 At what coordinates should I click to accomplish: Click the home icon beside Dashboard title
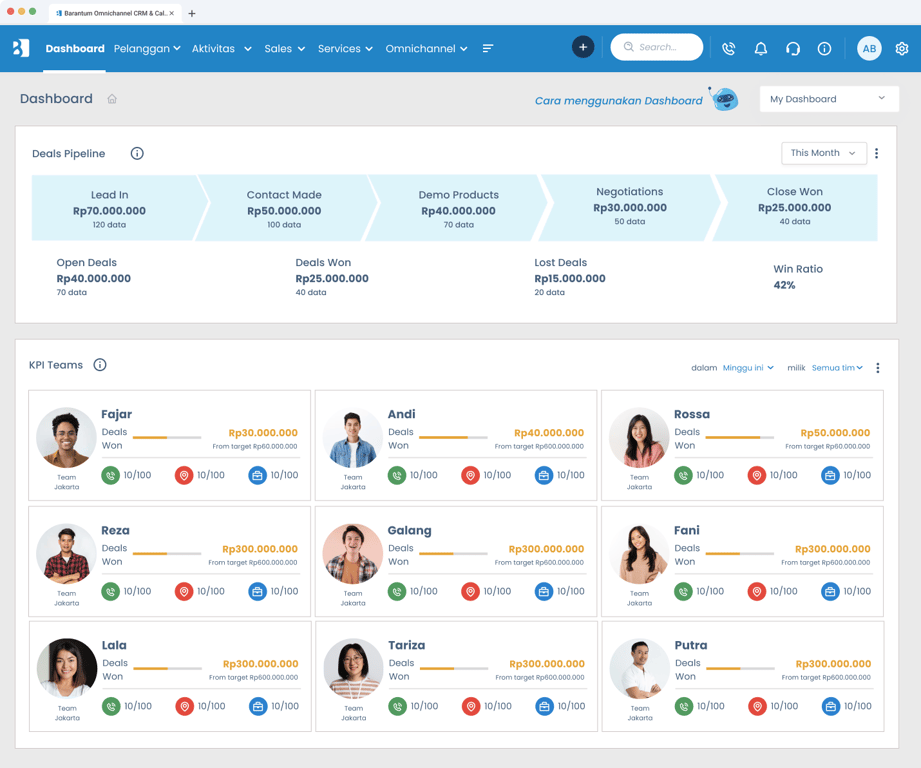coord(112,99)
